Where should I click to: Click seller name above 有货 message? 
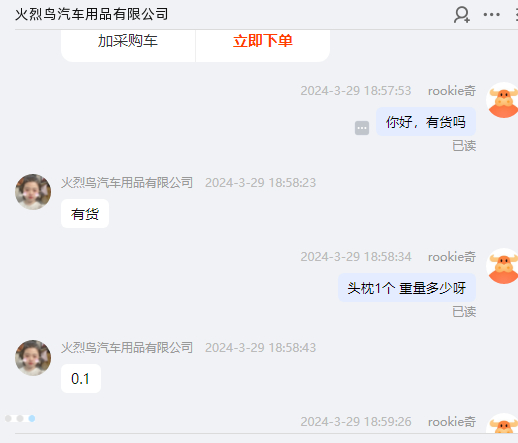tap(127, 183)
